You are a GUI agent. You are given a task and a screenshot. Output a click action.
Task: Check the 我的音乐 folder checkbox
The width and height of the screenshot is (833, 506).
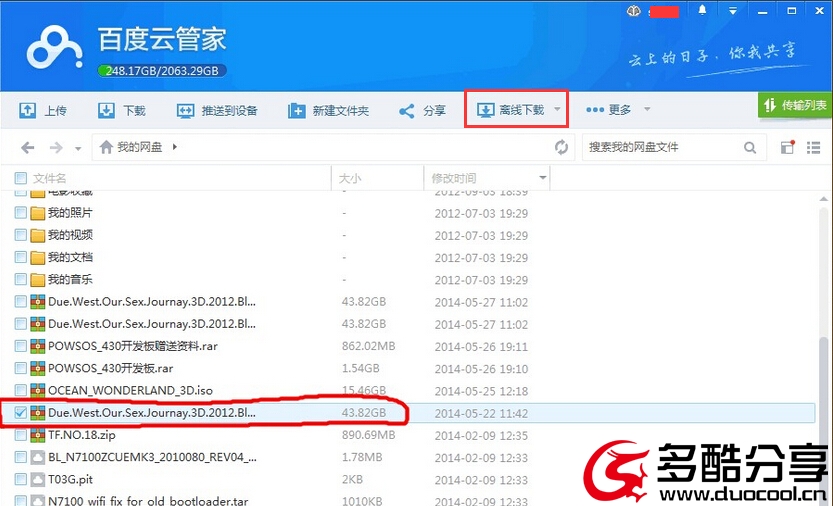pos(20,280)
